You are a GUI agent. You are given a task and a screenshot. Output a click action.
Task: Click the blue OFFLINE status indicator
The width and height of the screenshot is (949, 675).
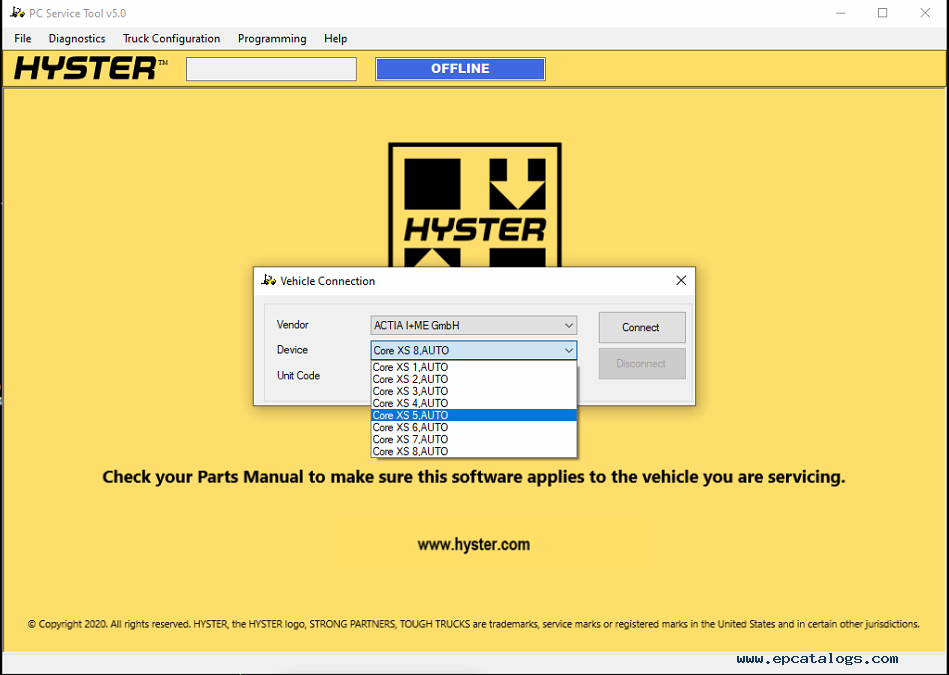point(460,69)
